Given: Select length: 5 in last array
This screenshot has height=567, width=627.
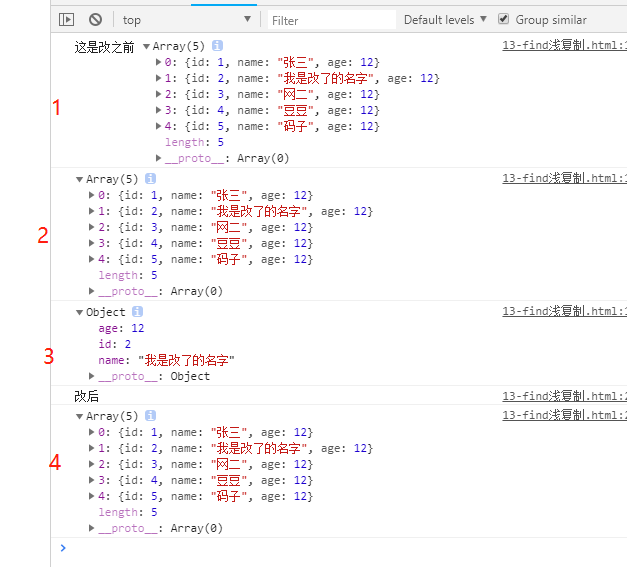Looking at the screenshot, I should (128, 512).
